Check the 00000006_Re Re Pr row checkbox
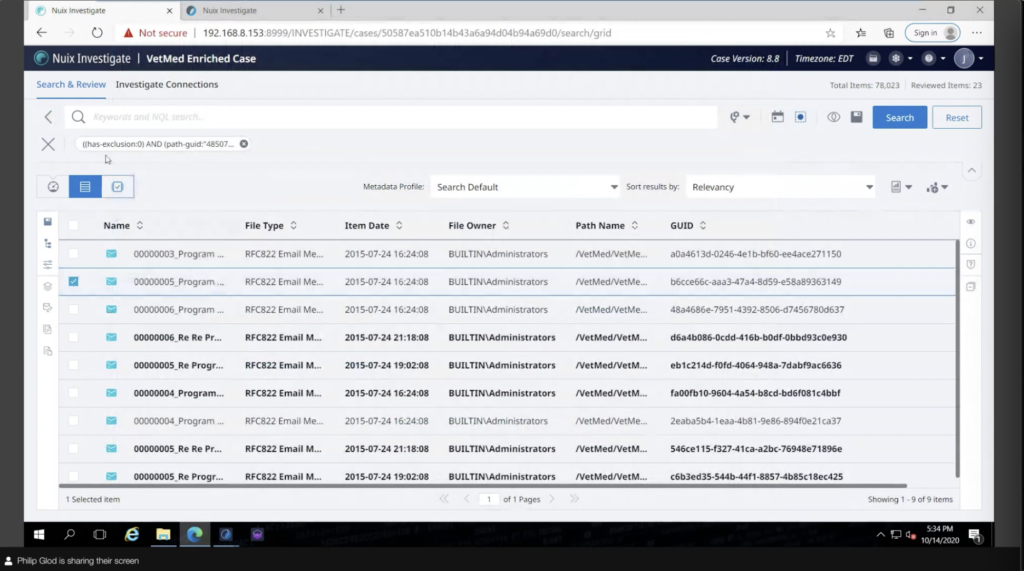 click(73, 337)
